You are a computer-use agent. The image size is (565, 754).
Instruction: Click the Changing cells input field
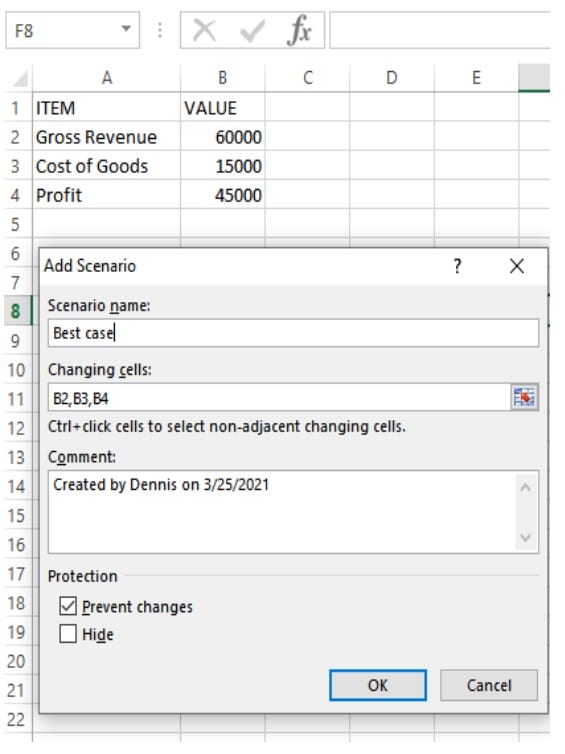tap(279, 398)
